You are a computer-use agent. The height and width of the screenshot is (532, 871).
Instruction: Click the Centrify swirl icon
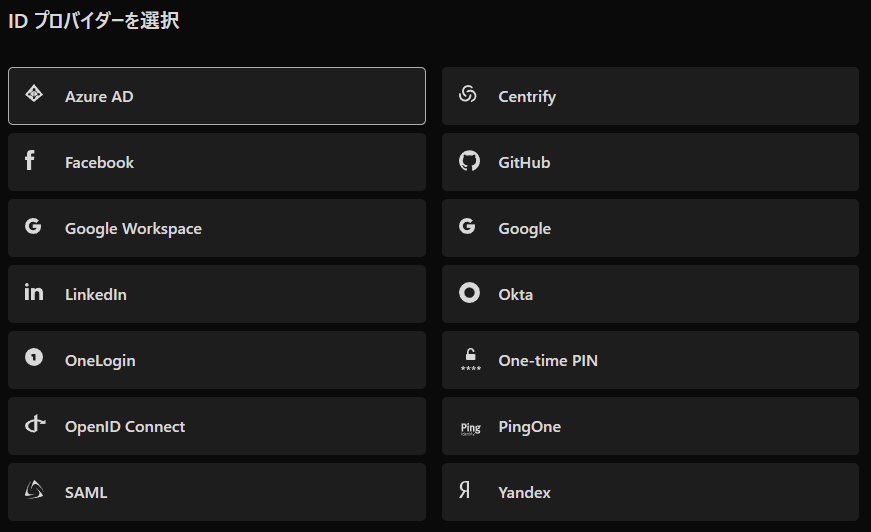pos(468,94)
